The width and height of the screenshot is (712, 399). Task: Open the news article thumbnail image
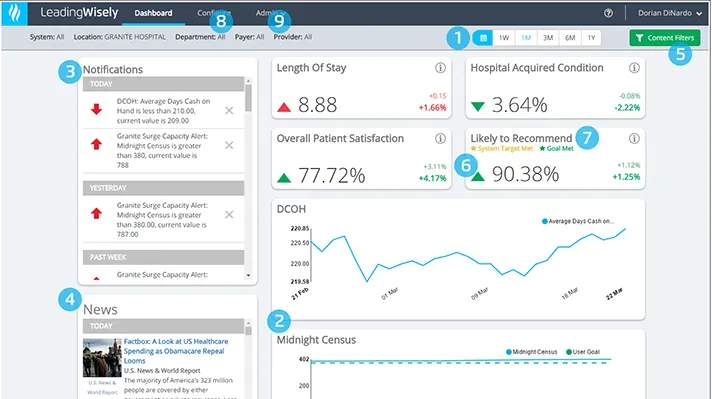pyautogui.click(x=102, y=357)
